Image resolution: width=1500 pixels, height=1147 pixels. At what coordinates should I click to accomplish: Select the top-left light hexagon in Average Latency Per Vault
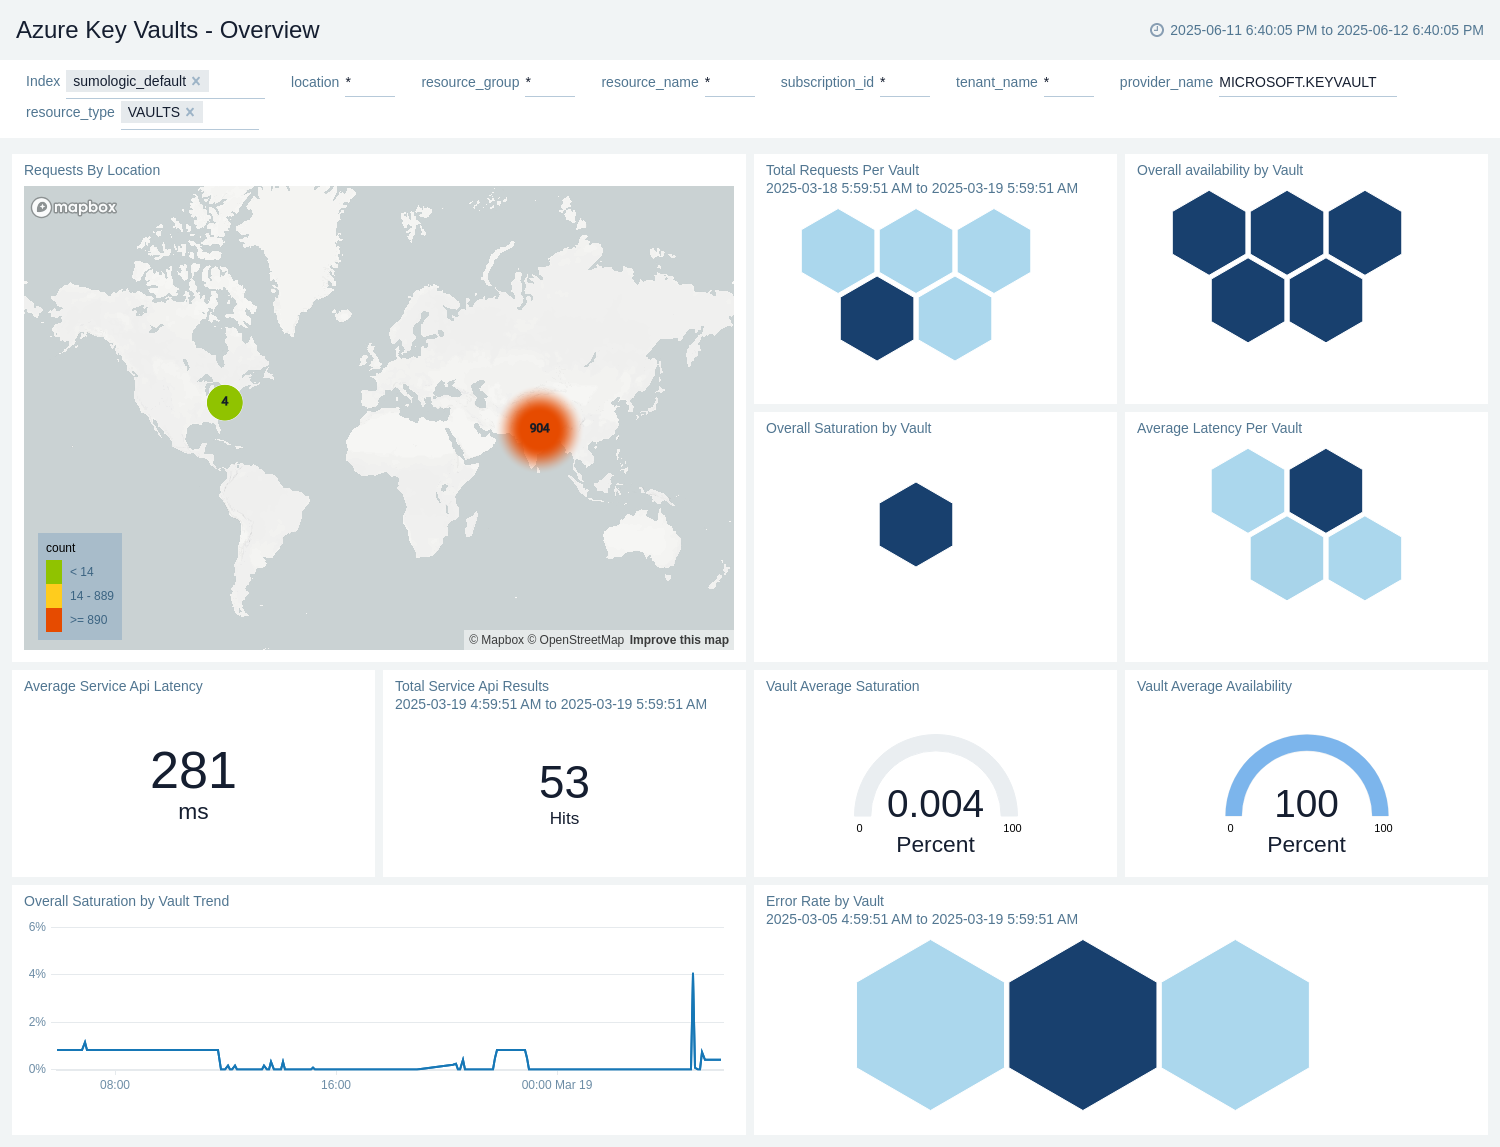click(1248, 491)
